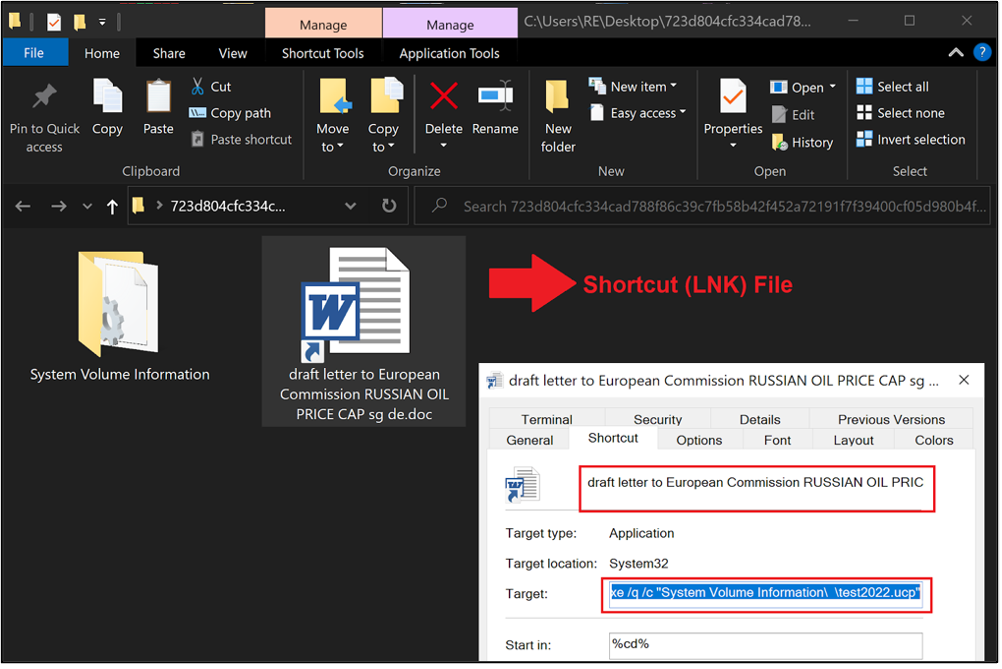
Task: Go forward with the right arrow
Action: [58, 206]
